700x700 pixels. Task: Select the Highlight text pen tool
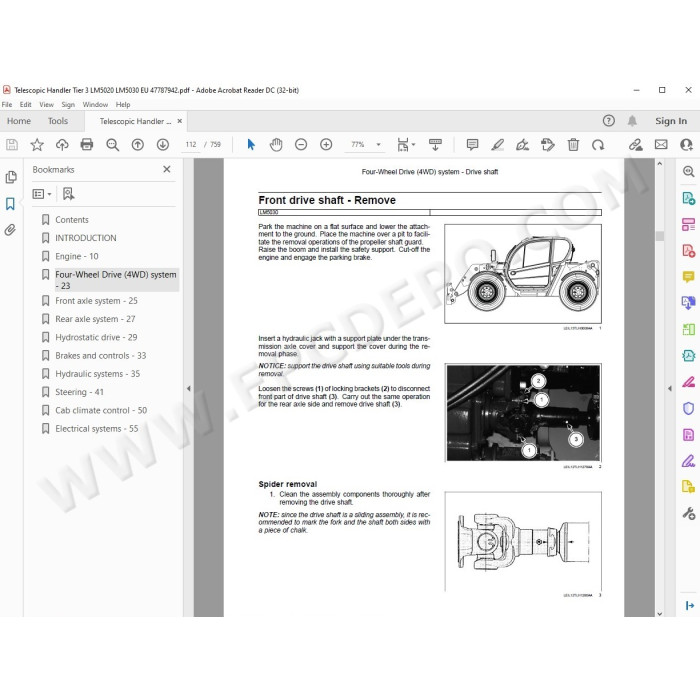click(497, 145)
